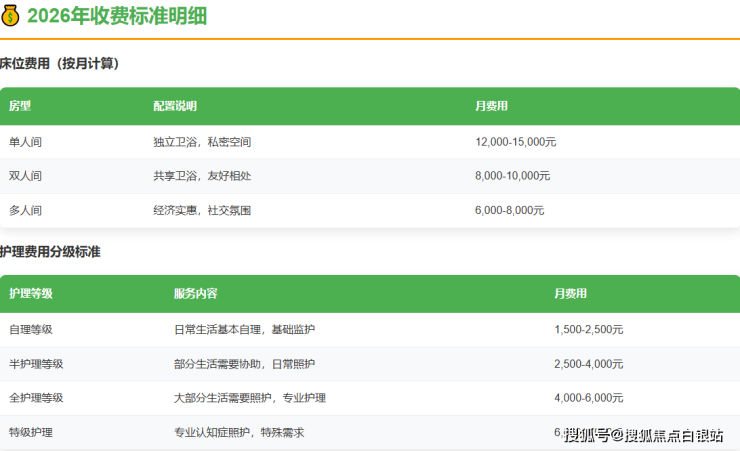
Task: Click the 房型 column header
Action: [x=20, y=106]
